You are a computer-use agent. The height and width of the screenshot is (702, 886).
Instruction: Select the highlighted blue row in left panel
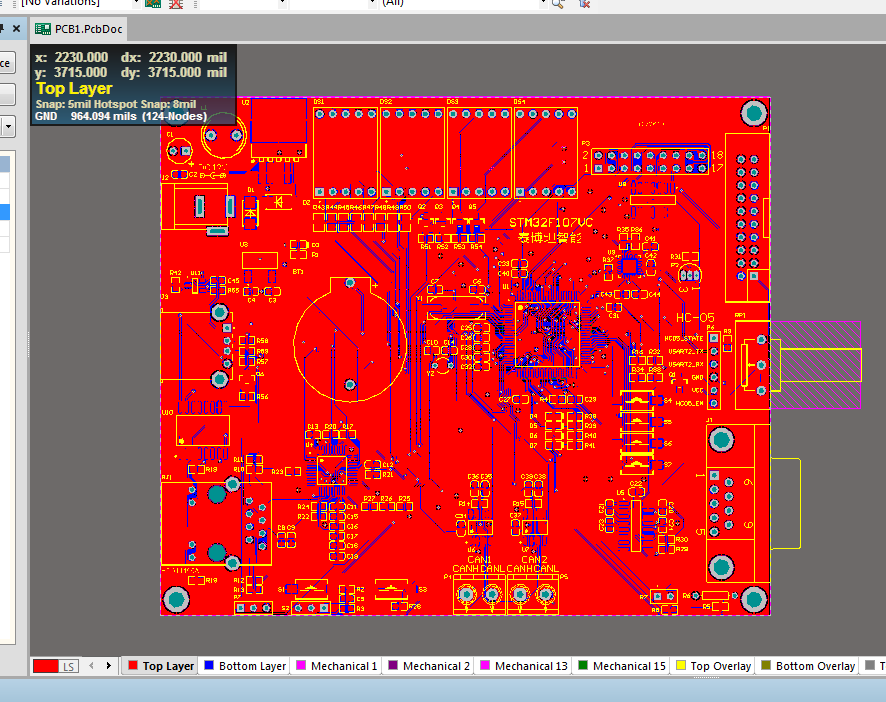(x=8, y=212)
